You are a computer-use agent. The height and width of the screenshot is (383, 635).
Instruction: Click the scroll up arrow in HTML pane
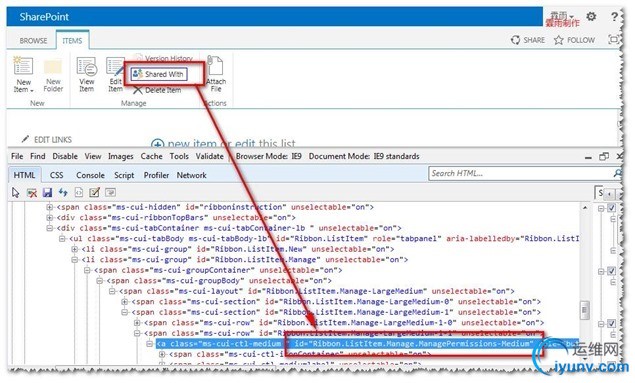(585, 207)
